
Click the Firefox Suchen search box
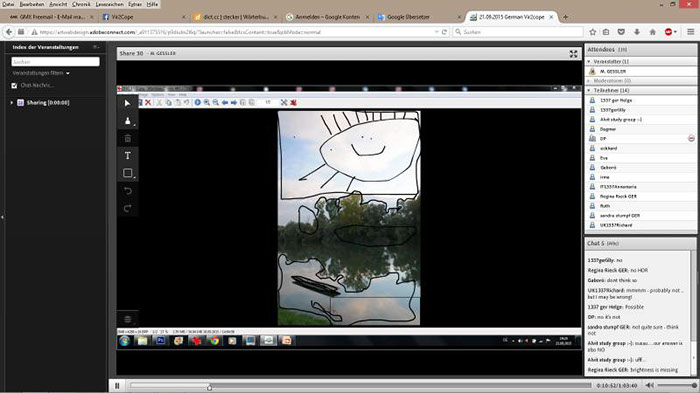click(518, 32)
